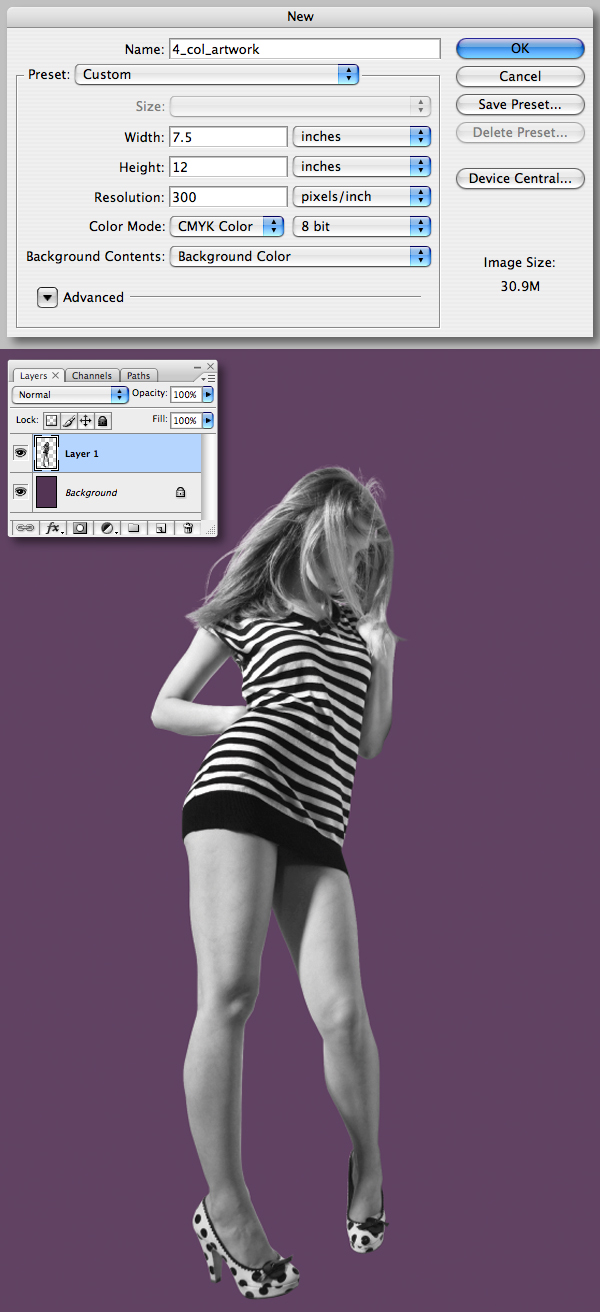The width and height of the screenshot is (600, 1312).
Task: Collapse the Layers palette with minimize dash
Action: tap(197, 367)
